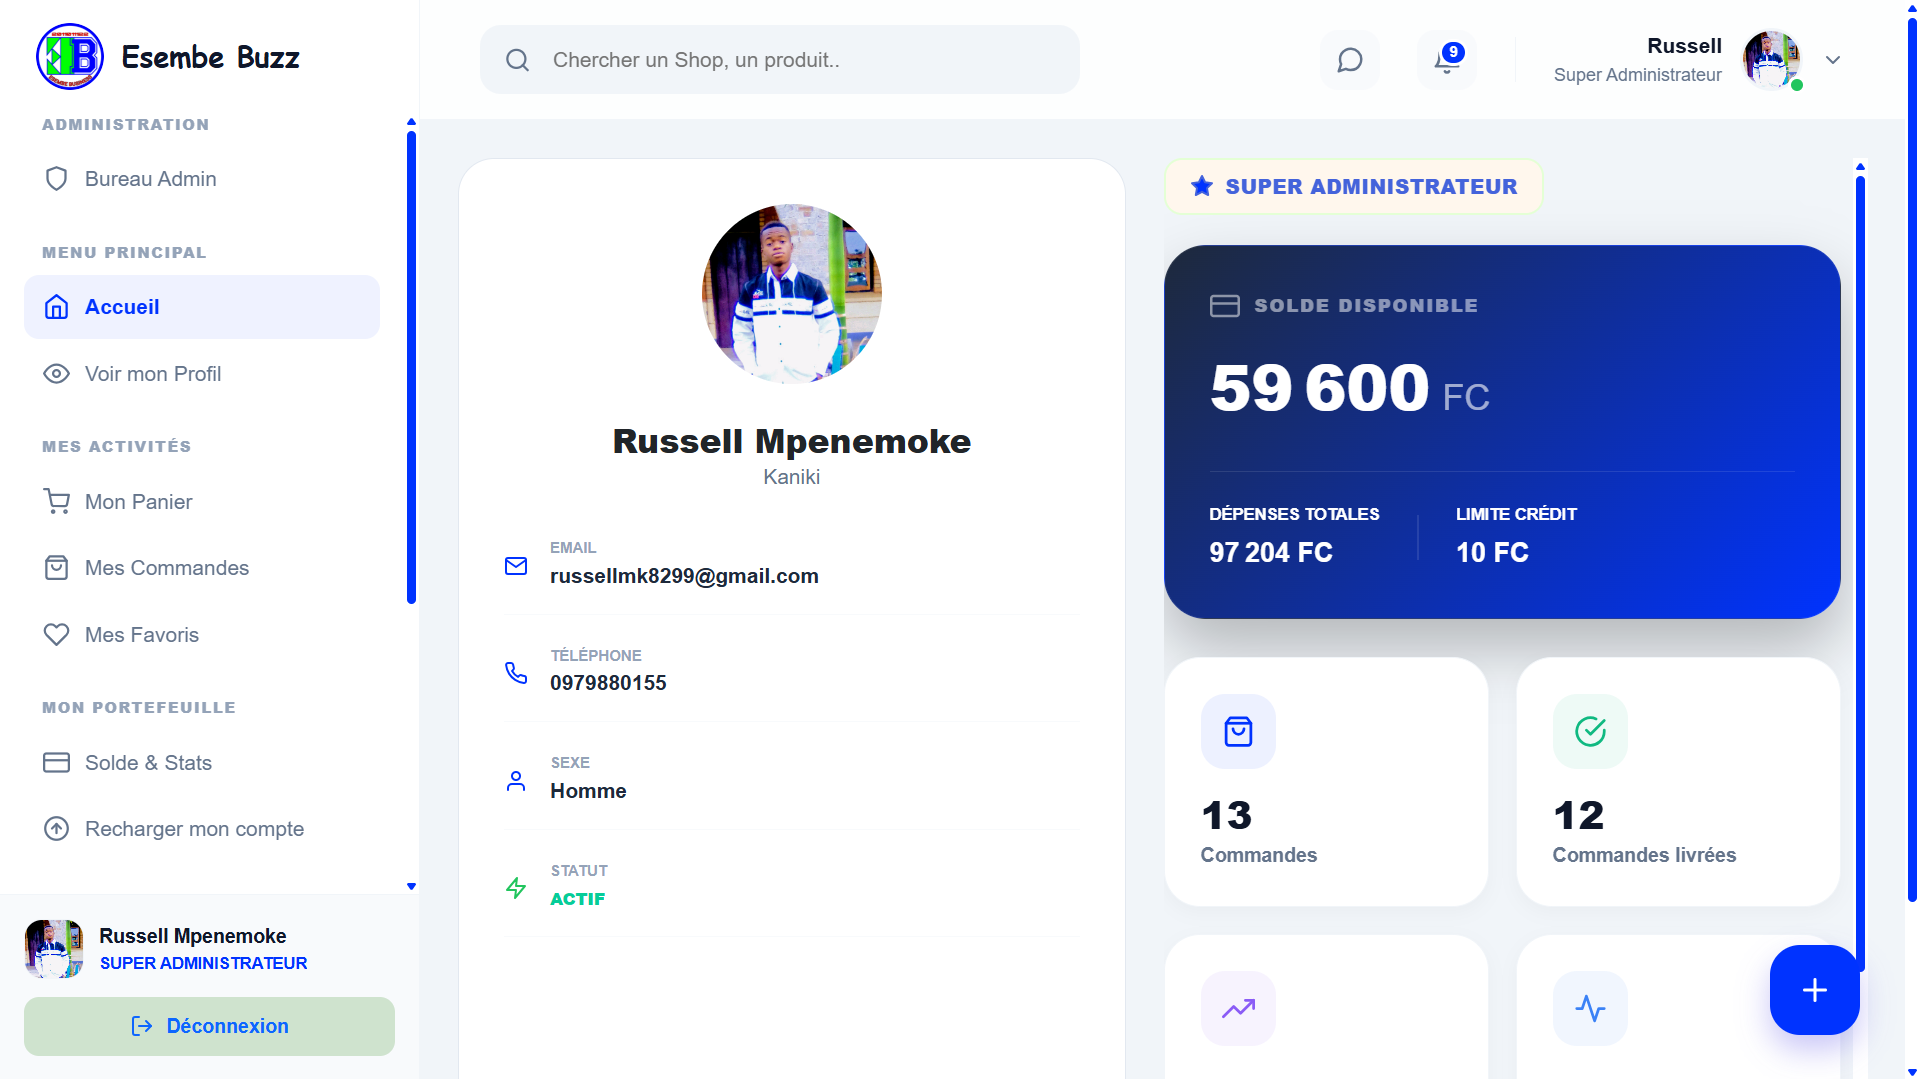Click the large profile photo
The image size is (1919, 1079).
coord(792,294)
